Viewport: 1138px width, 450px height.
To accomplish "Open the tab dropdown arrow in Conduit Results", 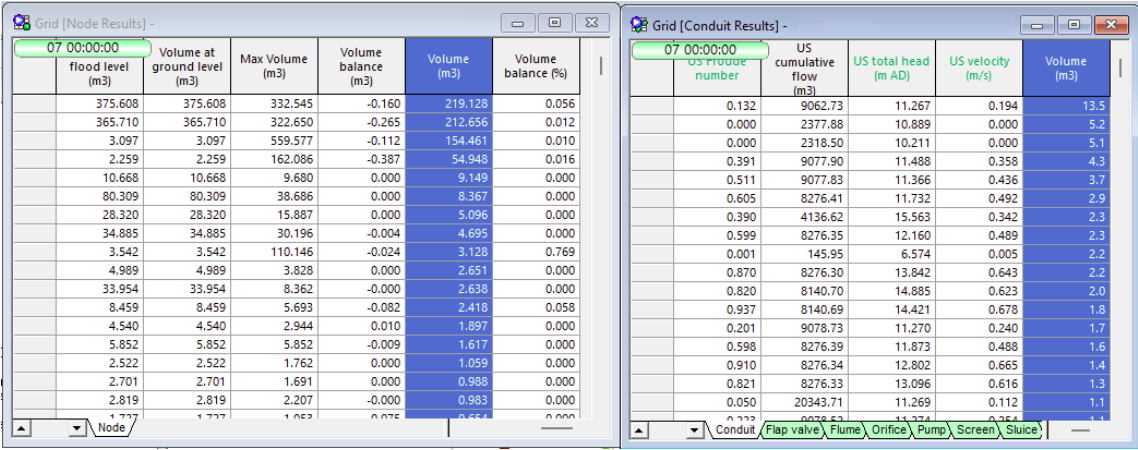I will coord(695,431).
